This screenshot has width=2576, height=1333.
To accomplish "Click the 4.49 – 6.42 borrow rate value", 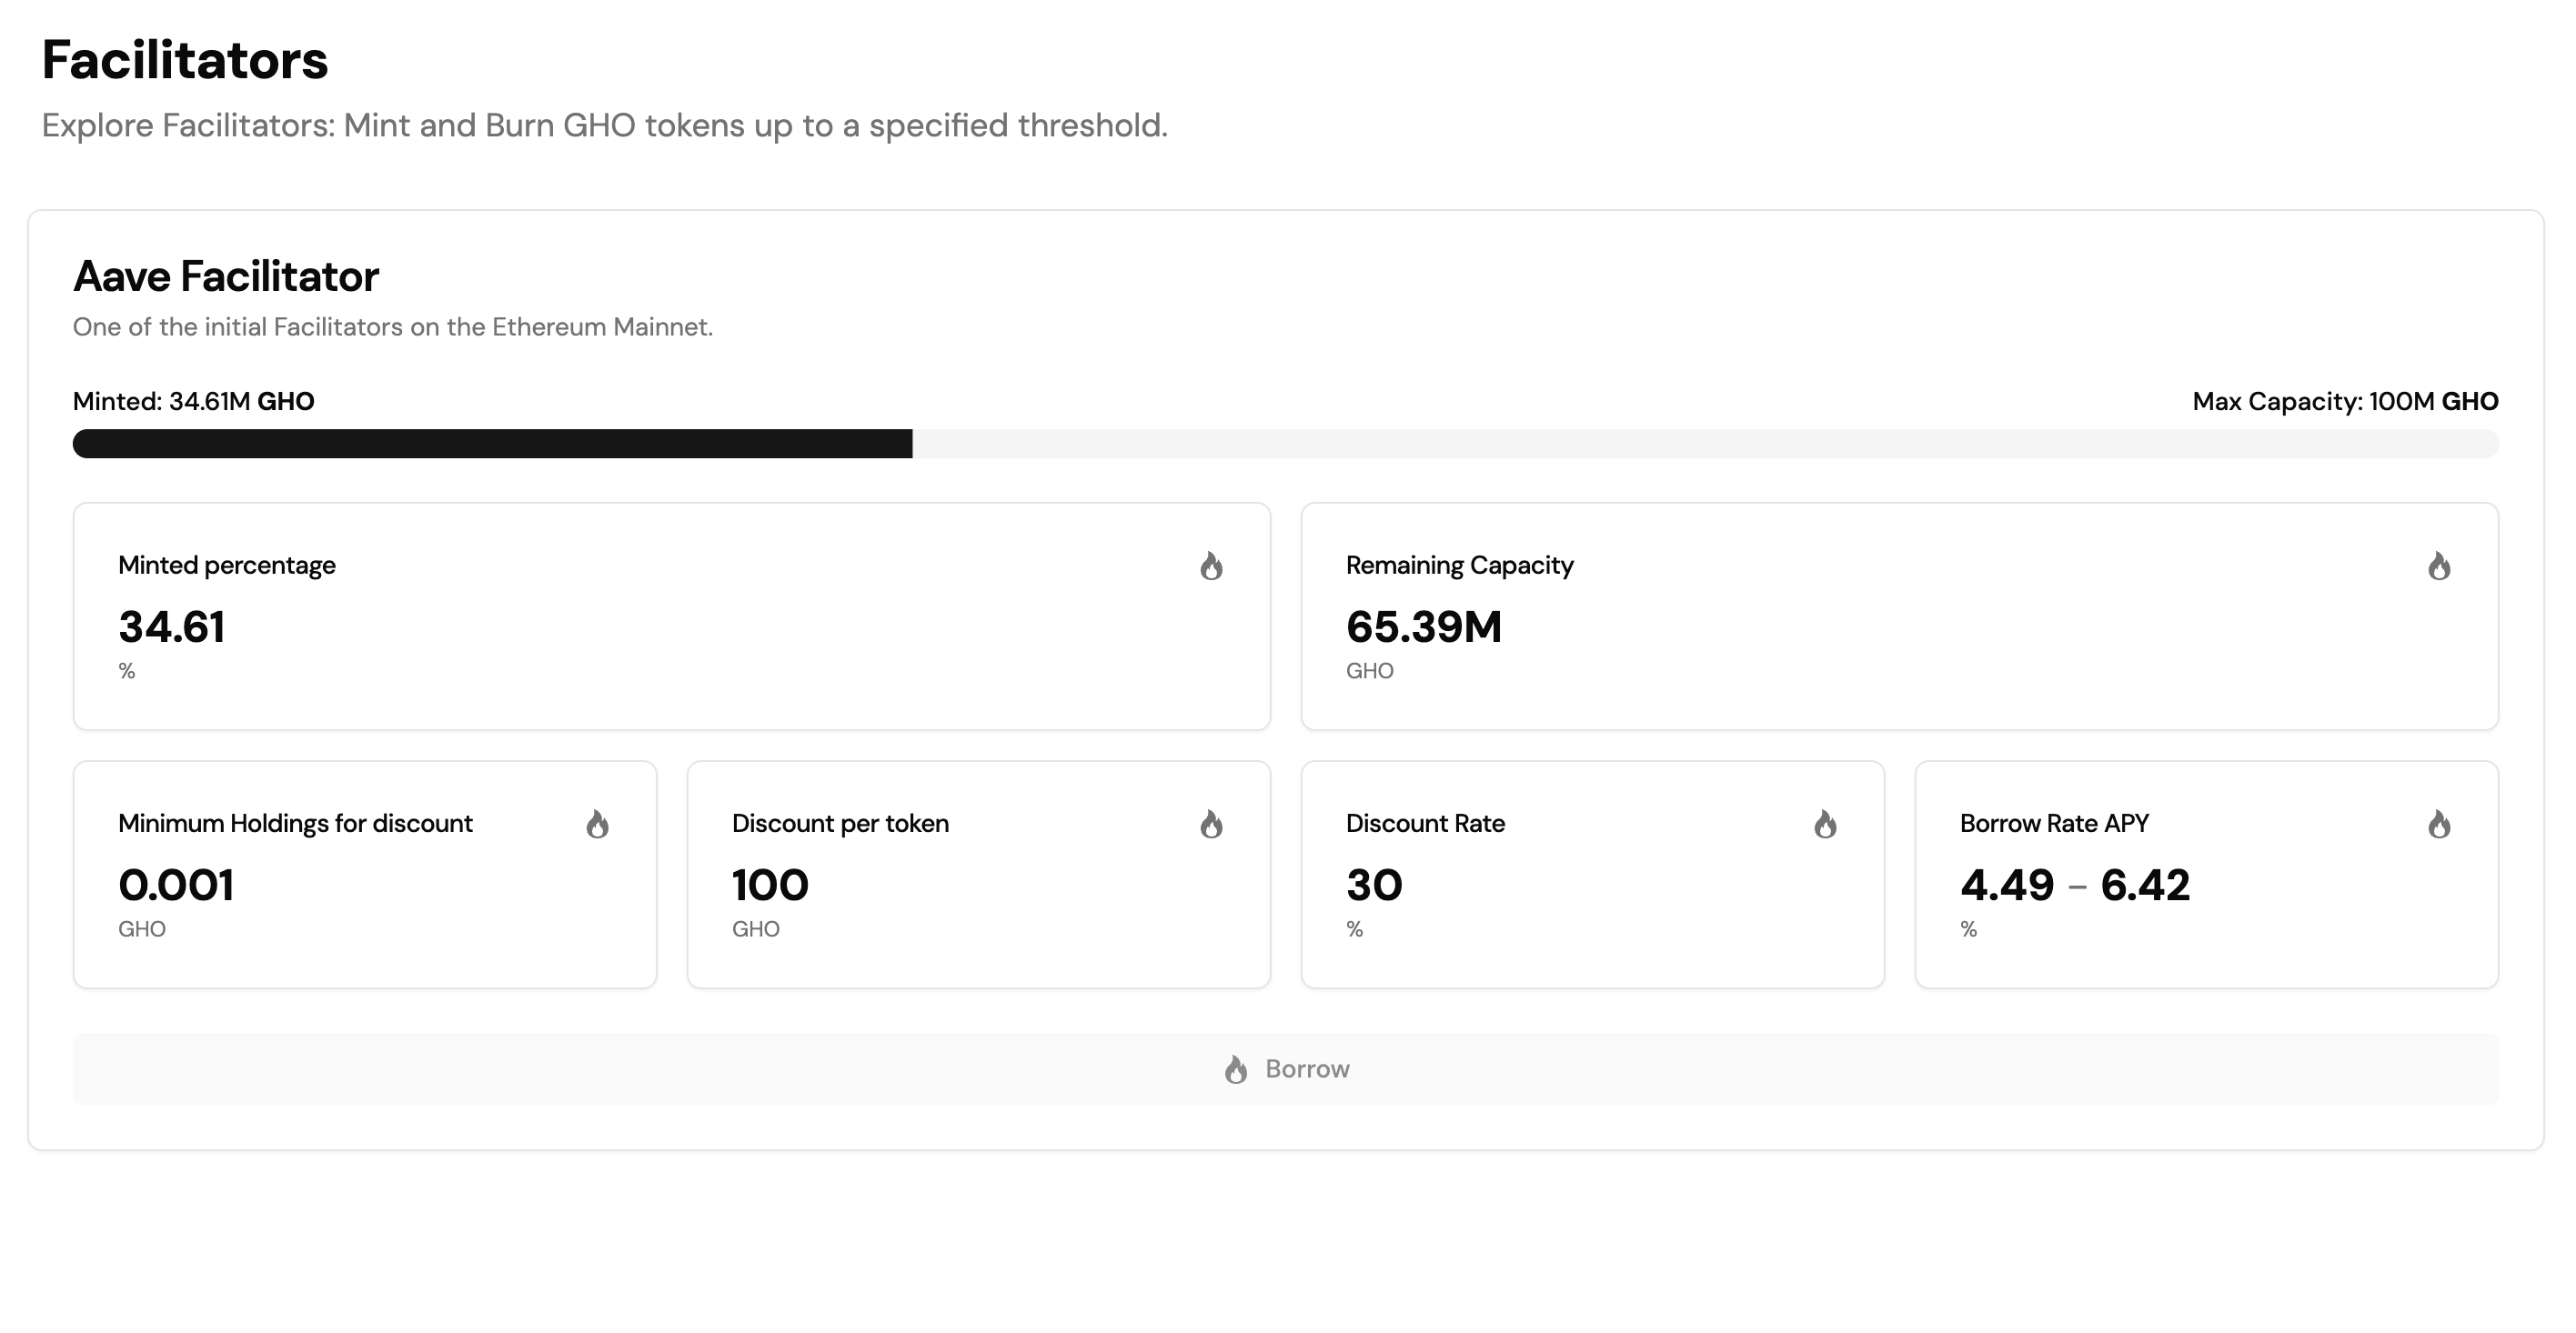I will pos(2075,885).
